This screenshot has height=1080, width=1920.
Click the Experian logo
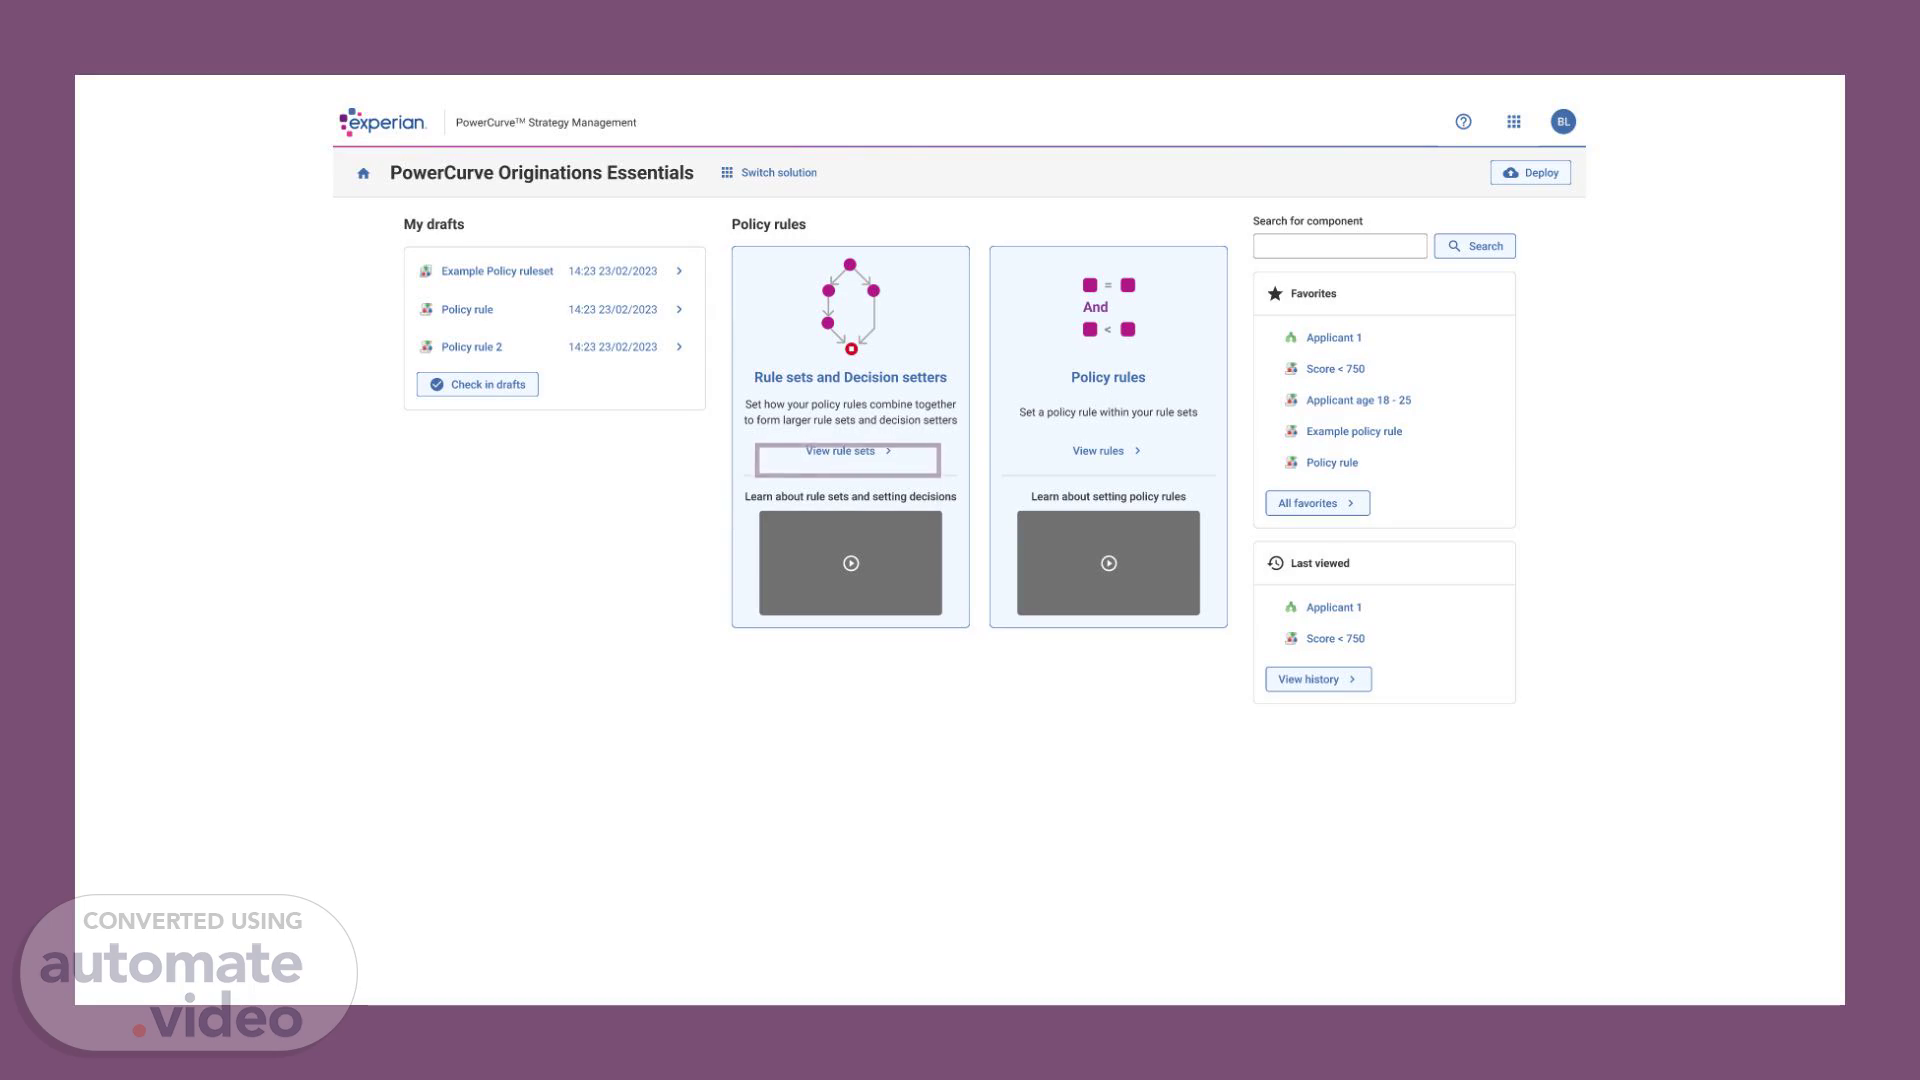(x=383, y=122)
